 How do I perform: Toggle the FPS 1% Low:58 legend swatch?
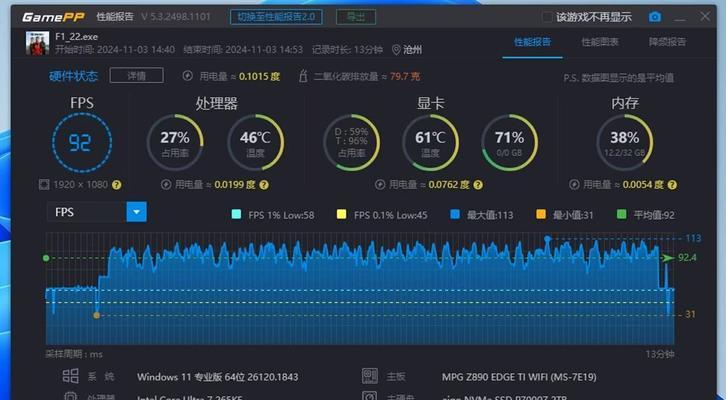(236, 214)
